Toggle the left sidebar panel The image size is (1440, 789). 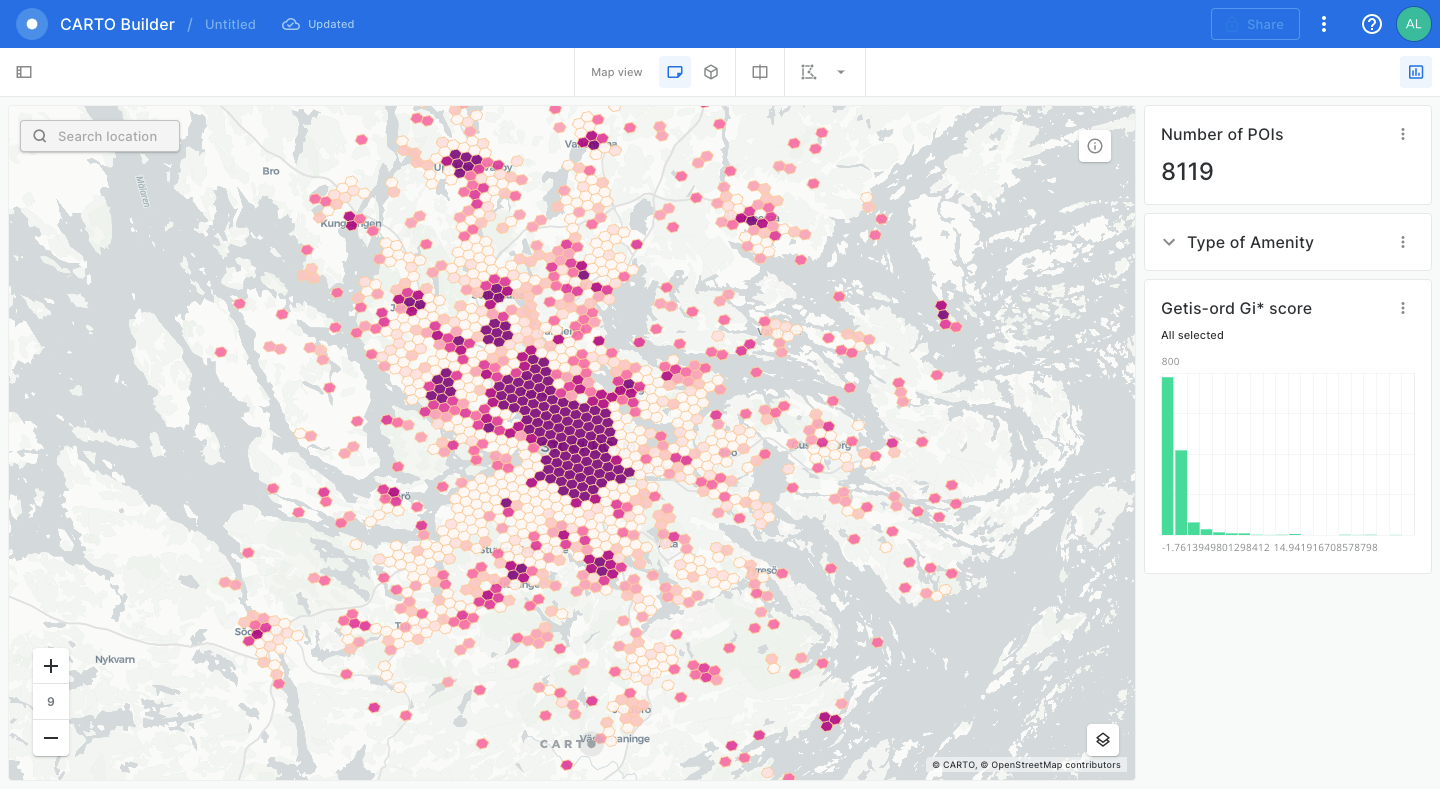(24, 72)
